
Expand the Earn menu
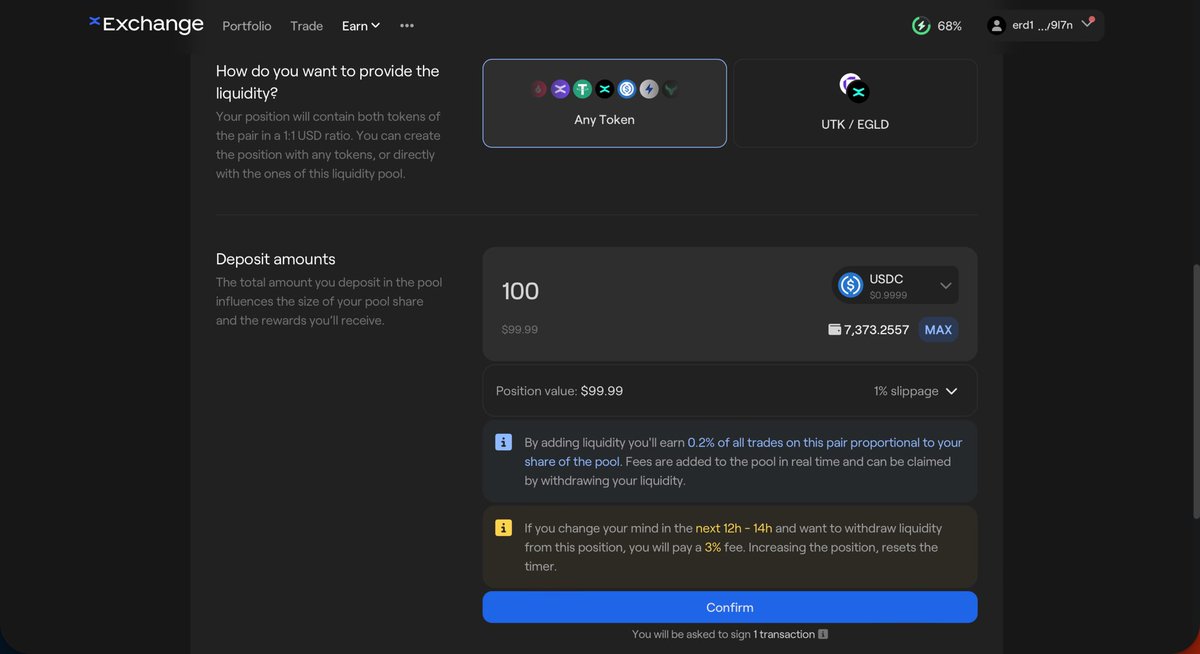click(x=361, y=26)
